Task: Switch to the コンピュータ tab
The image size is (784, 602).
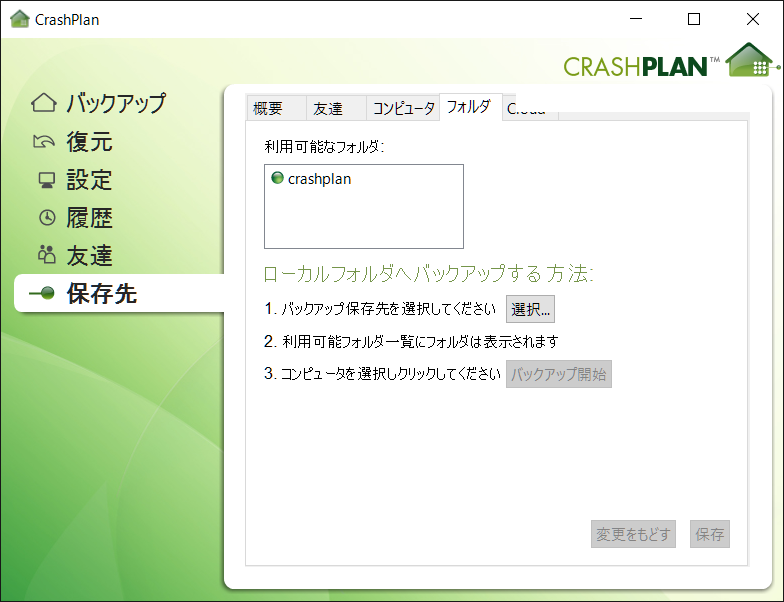Action: tap(403, 108)
